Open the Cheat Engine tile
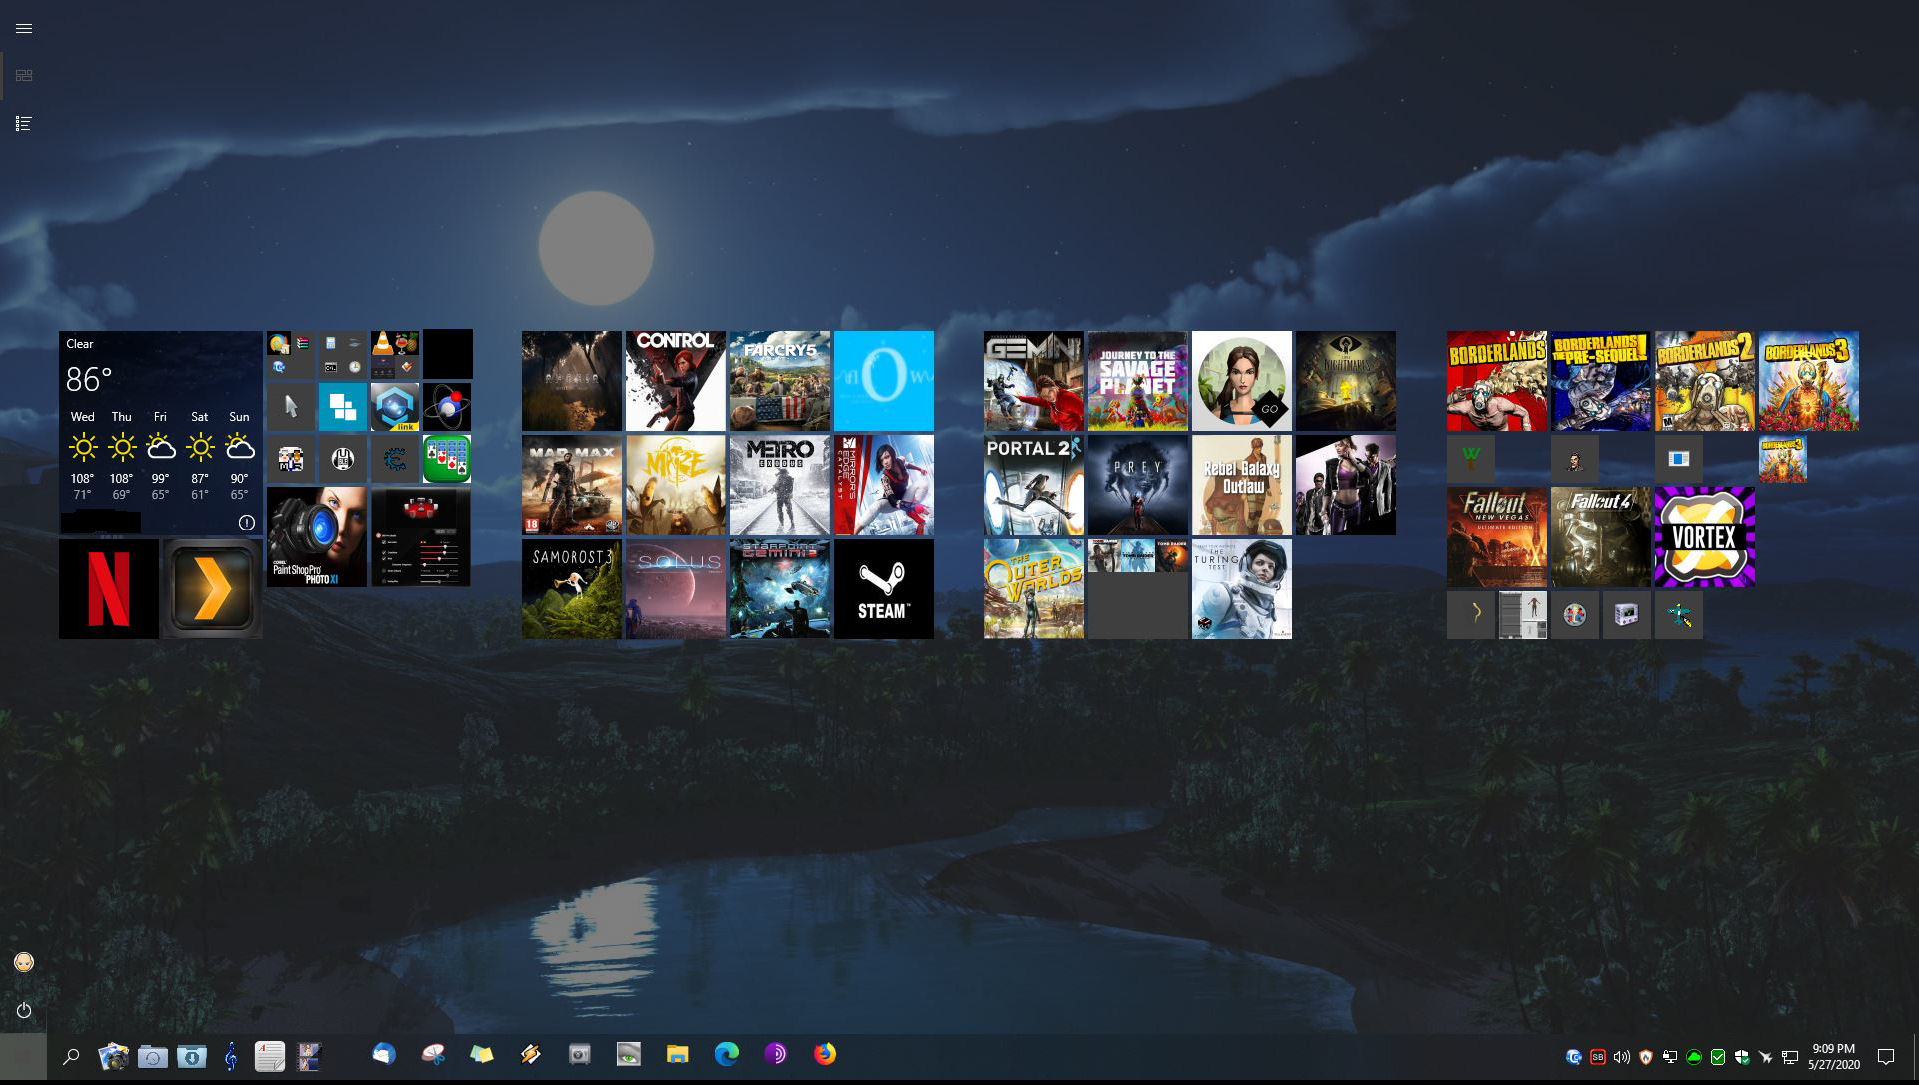The height and width of the screenshot is (1085, 1919). pyautogui.click(x=395, y=459)
